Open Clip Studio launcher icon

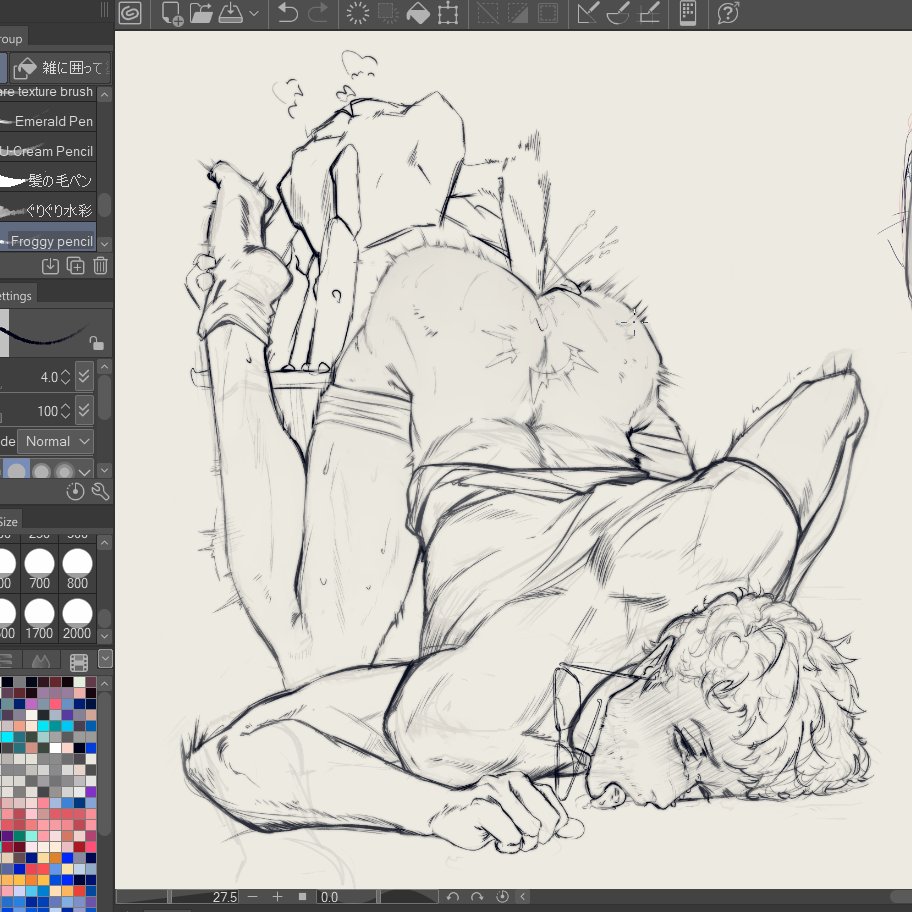pos(130,13)
